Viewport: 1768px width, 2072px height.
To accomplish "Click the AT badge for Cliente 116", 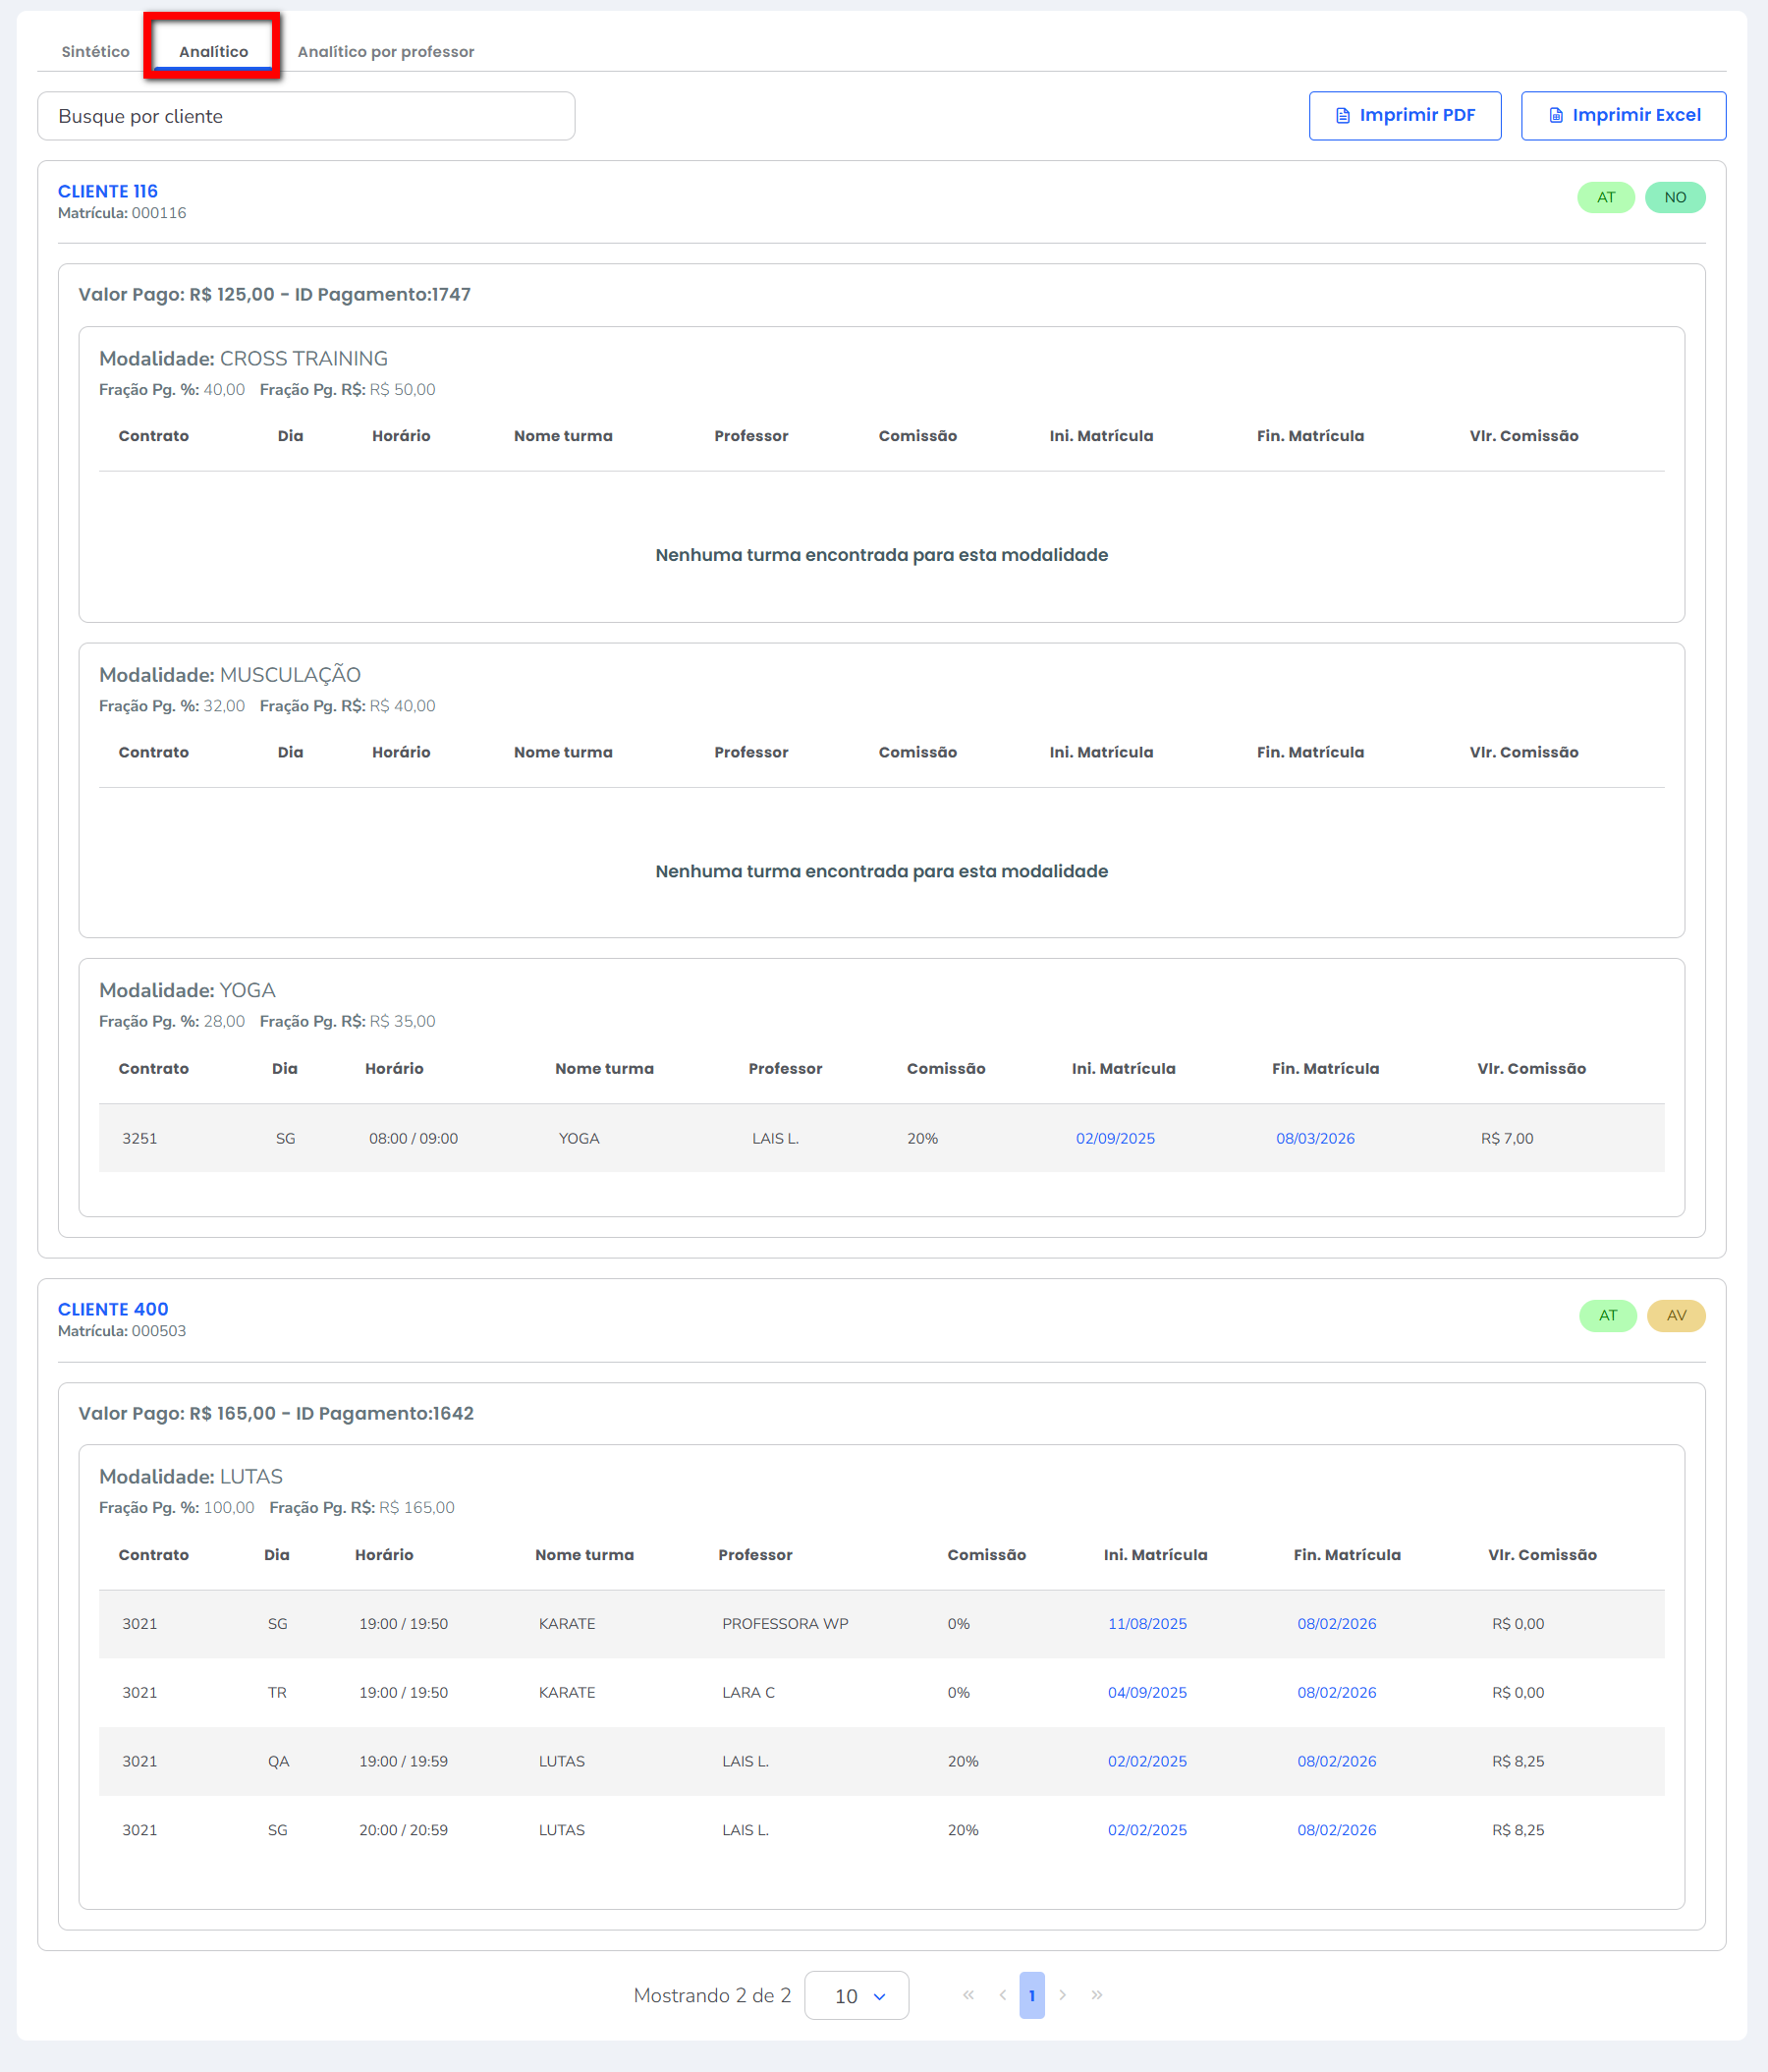I will 1605,198.
